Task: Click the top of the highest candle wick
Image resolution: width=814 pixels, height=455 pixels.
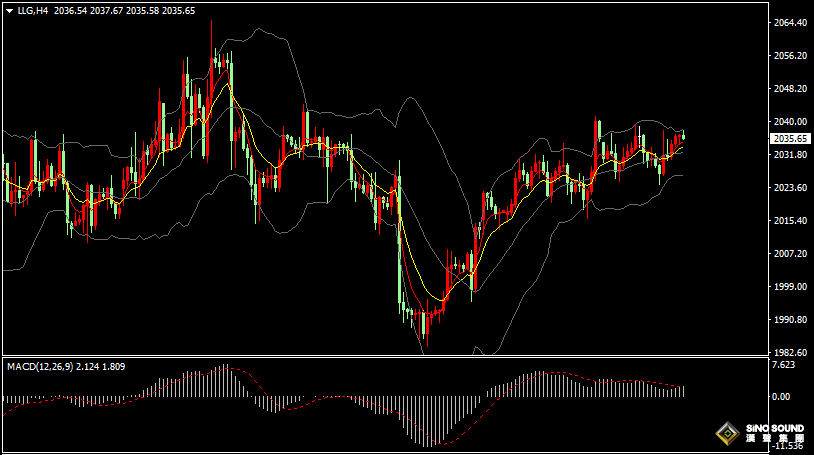Action: click(x=212, y=22)
